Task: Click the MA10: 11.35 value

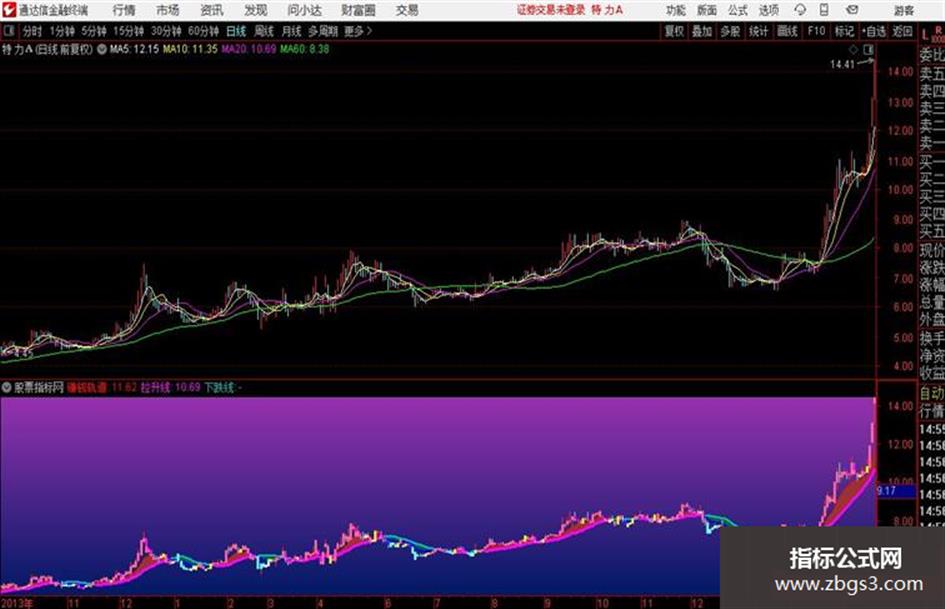Action: (x=190, y=49)
